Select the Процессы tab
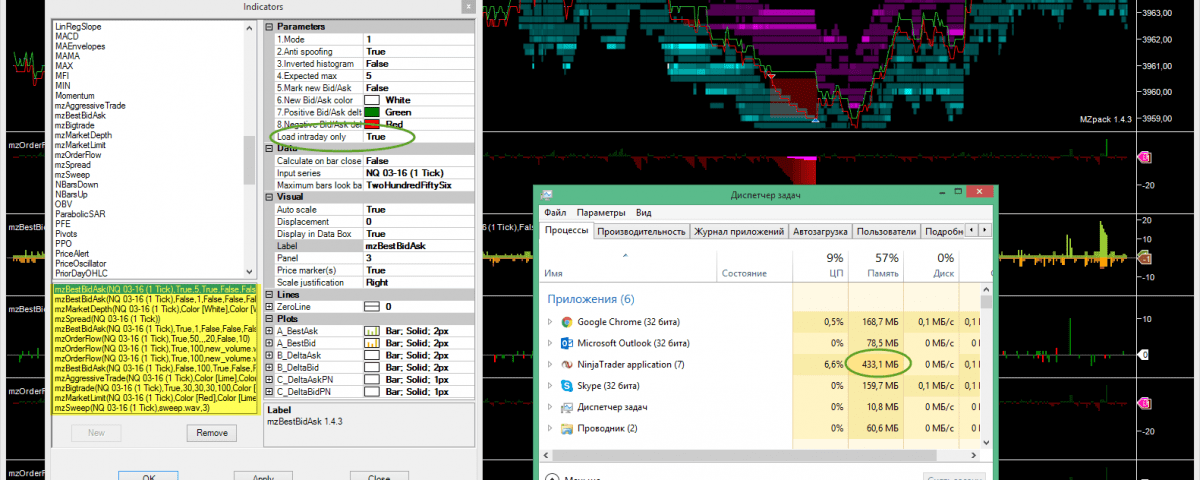The height and width of the screenshot is (480, 1200). click(x=566, y=230)
